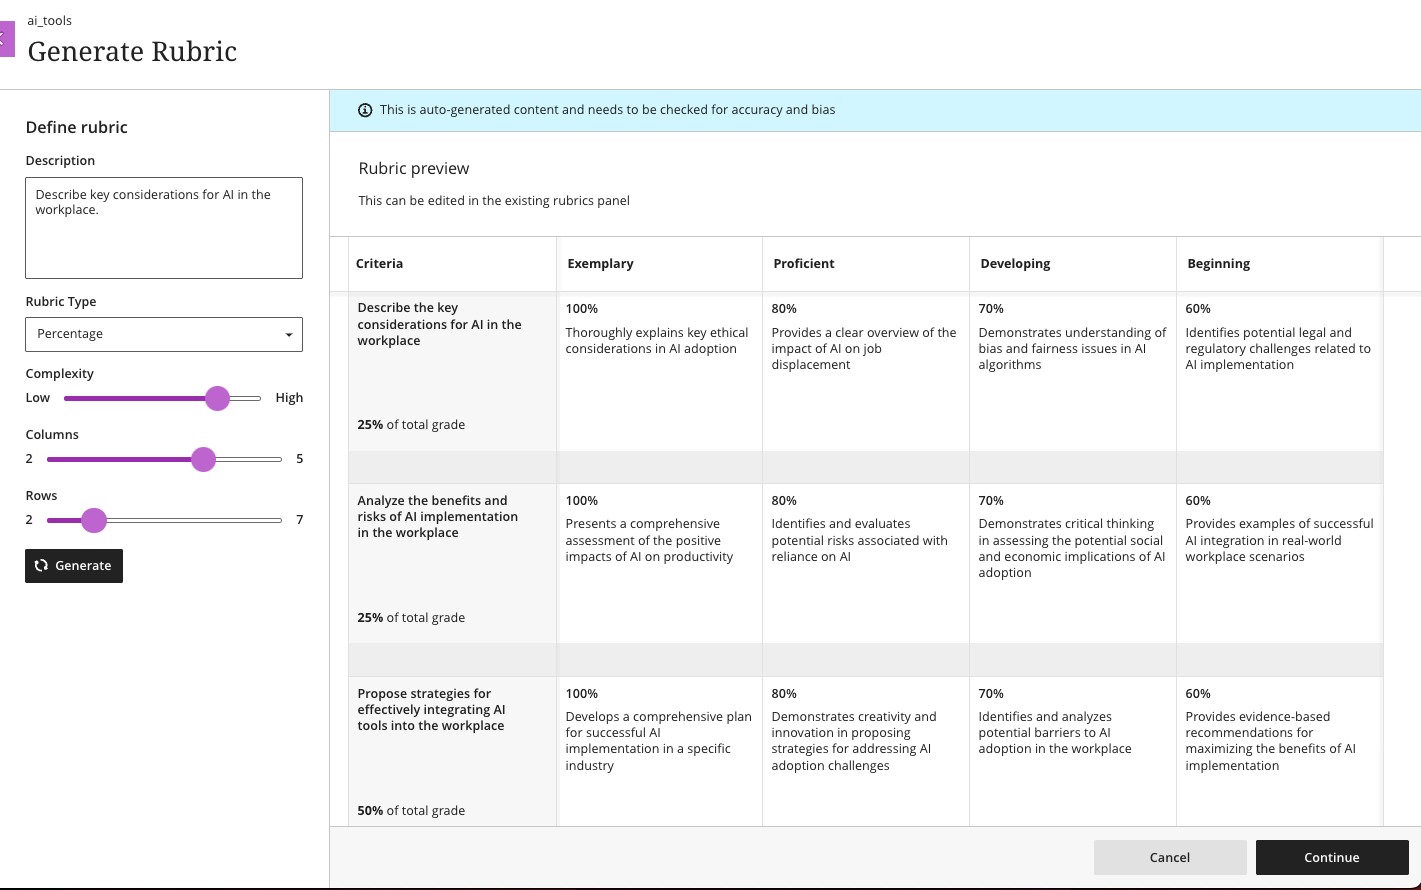
Task: Click the Beginning column header
Action: pyautogui.click(x=1218, y=264)
